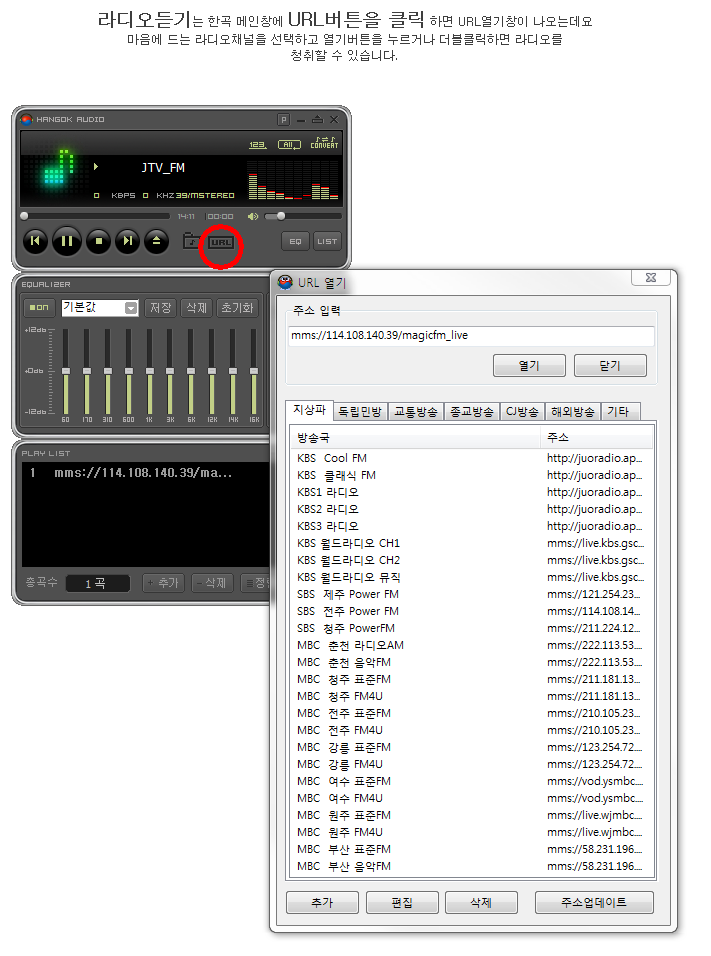This screenshot has height=956, width=711.
Task: Toggle the LIST panel button
Action: tap(327, 241)
